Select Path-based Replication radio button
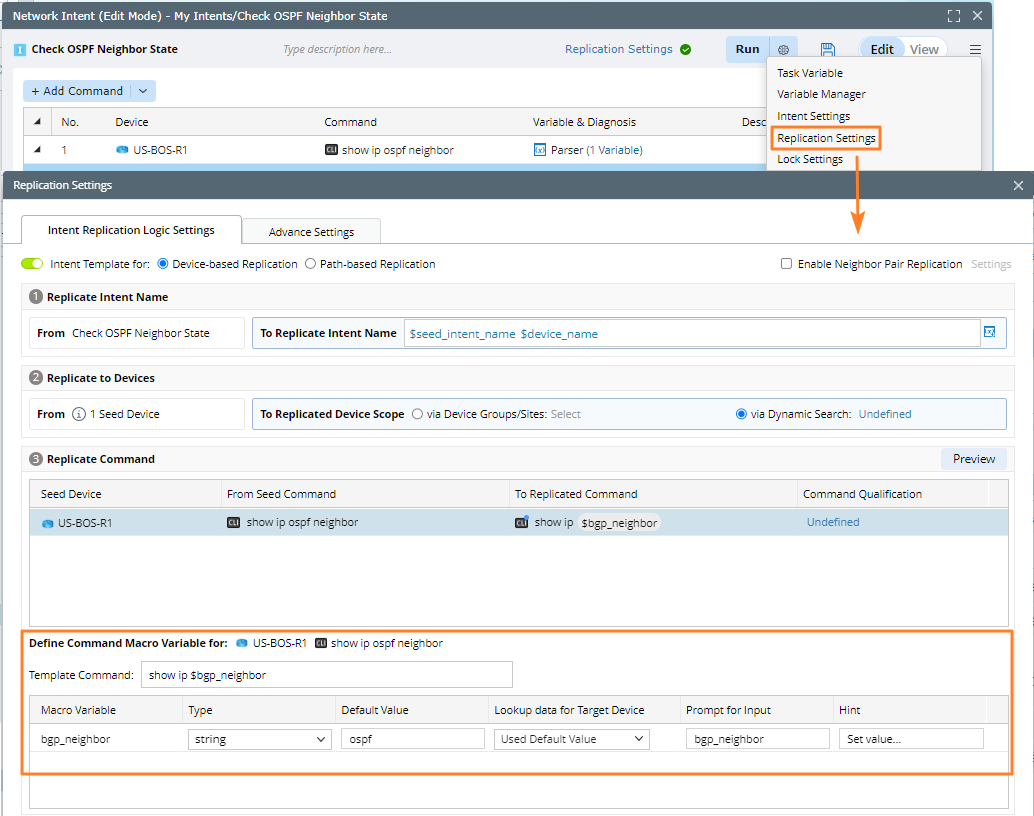Screen dimensions: 1034x816 click(x=310, y=264)
